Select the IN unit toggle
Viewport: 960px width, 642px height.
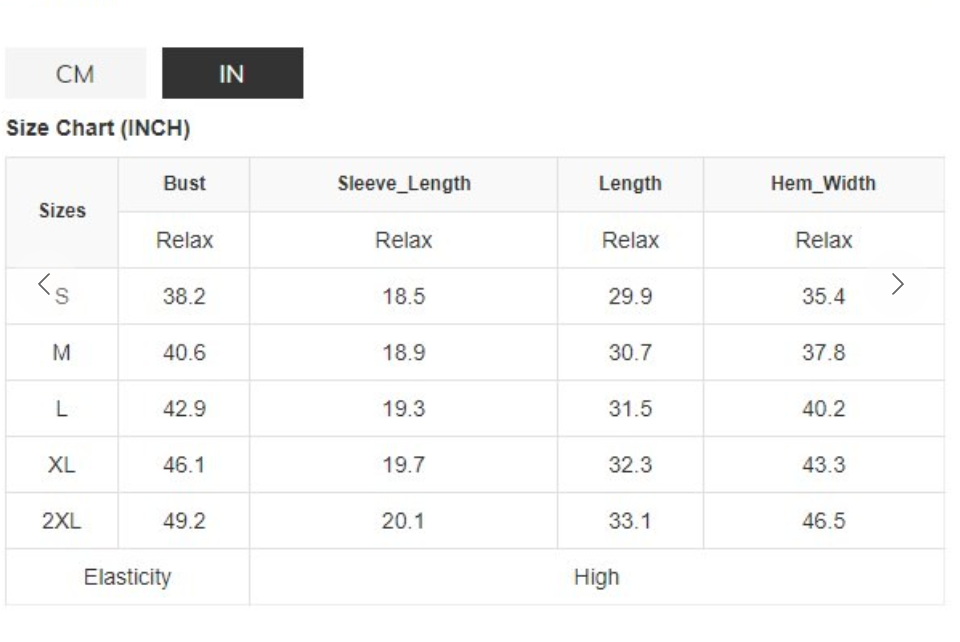pos(232,74)
